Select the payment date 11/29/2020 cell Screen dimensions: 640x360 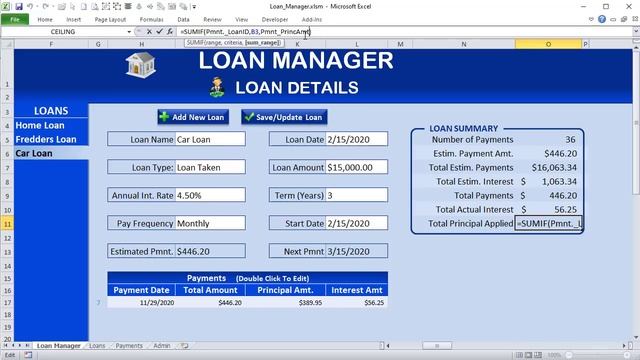(x=141, y=302)
